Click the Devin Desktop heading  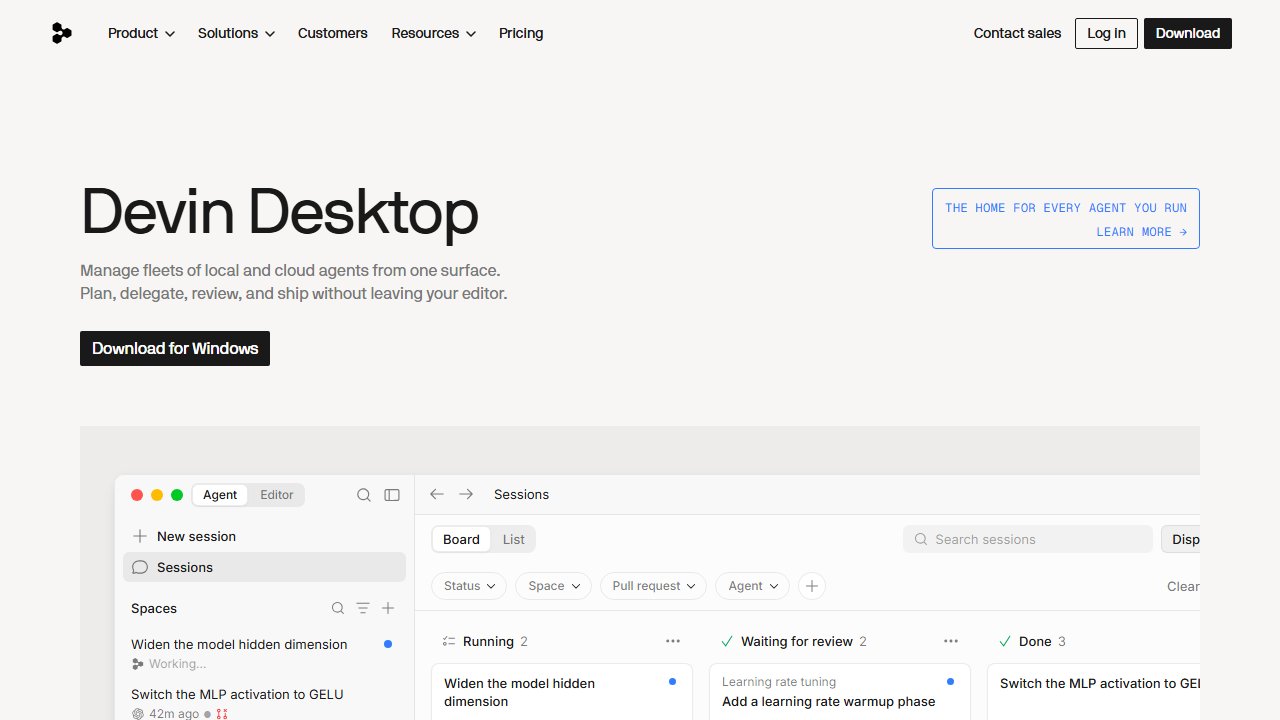click(280, 212)
